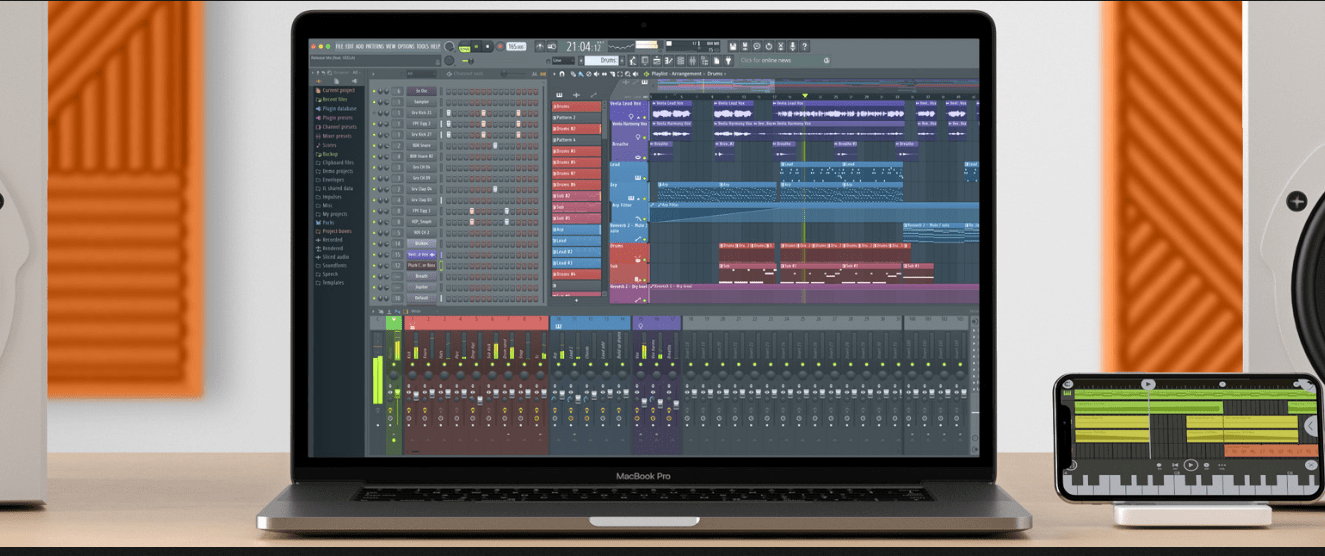
Task: Click the circular arrow undo history icon
Action: pos(769,46)
